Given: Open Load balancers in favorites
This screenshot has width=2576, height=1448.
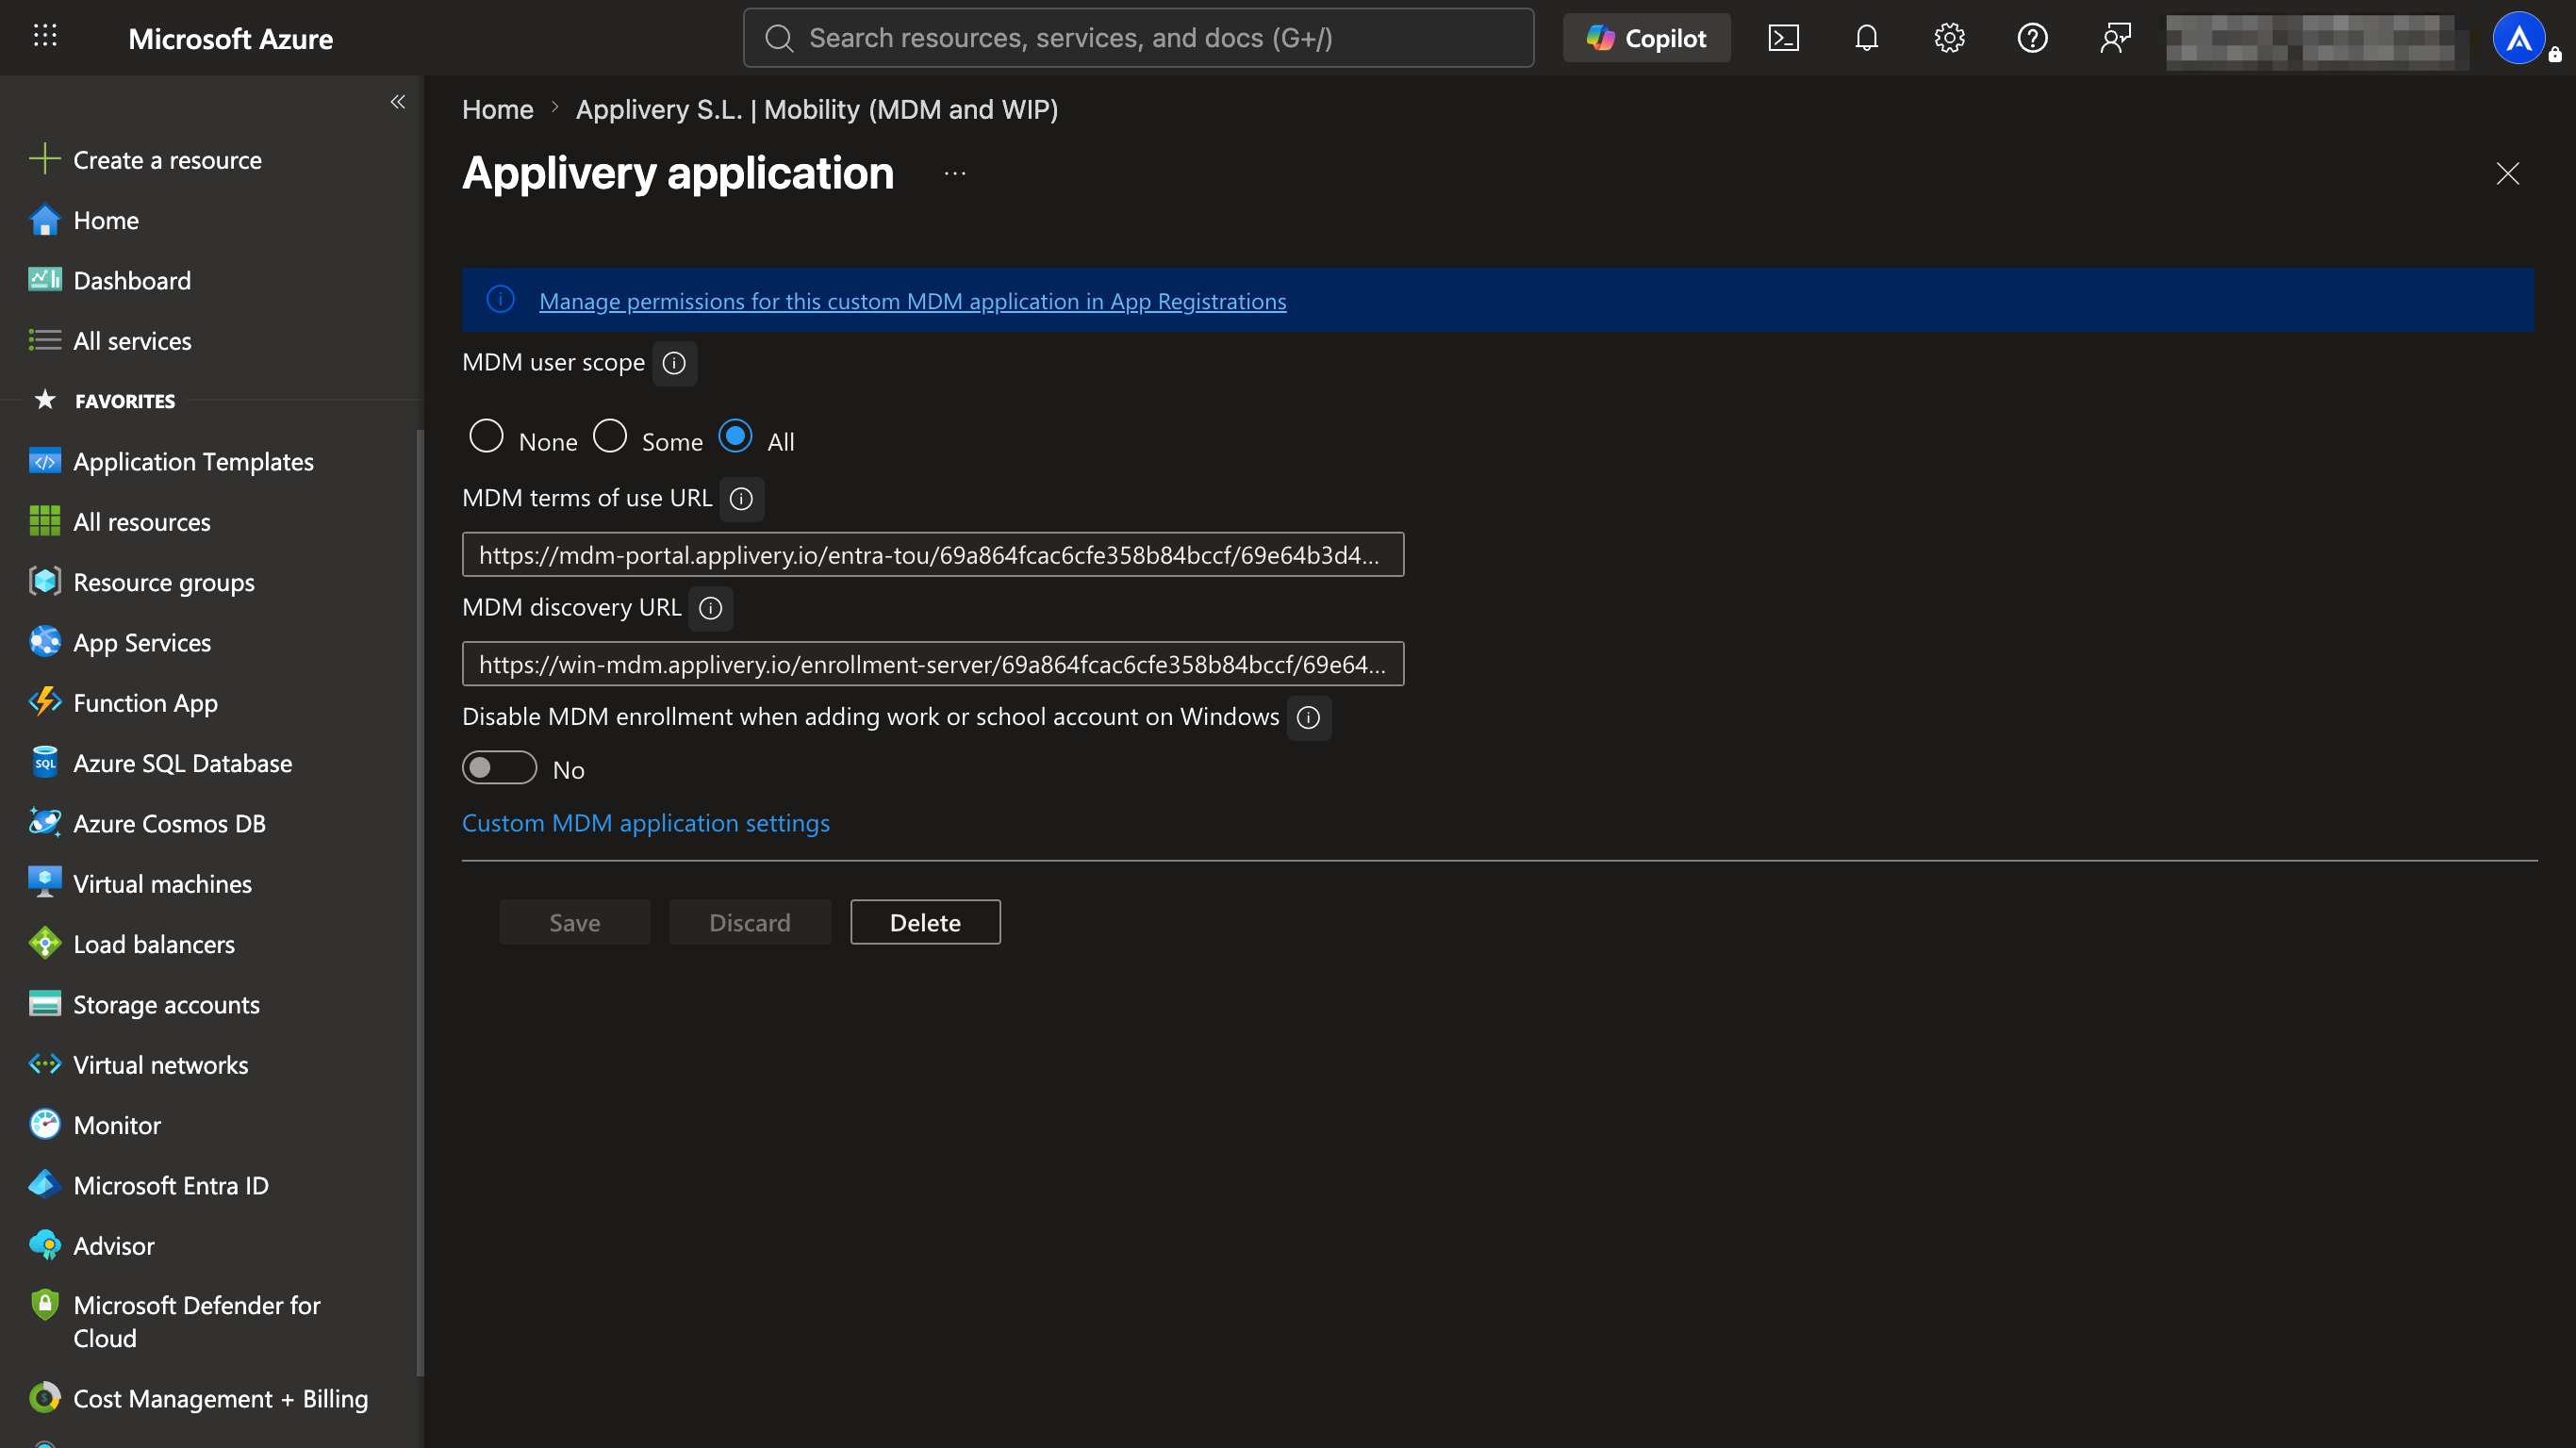Looking at the screenshot, I should [132, 944].
